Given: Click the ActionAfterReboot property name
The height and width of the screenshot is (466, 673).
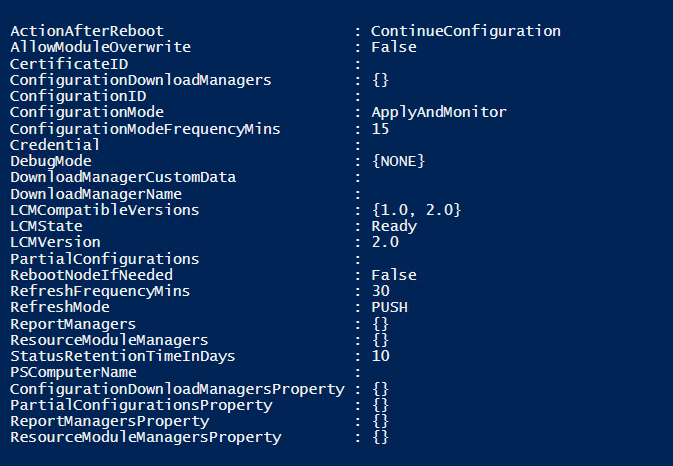Looking at the screenshot, I should coord(87,31).
